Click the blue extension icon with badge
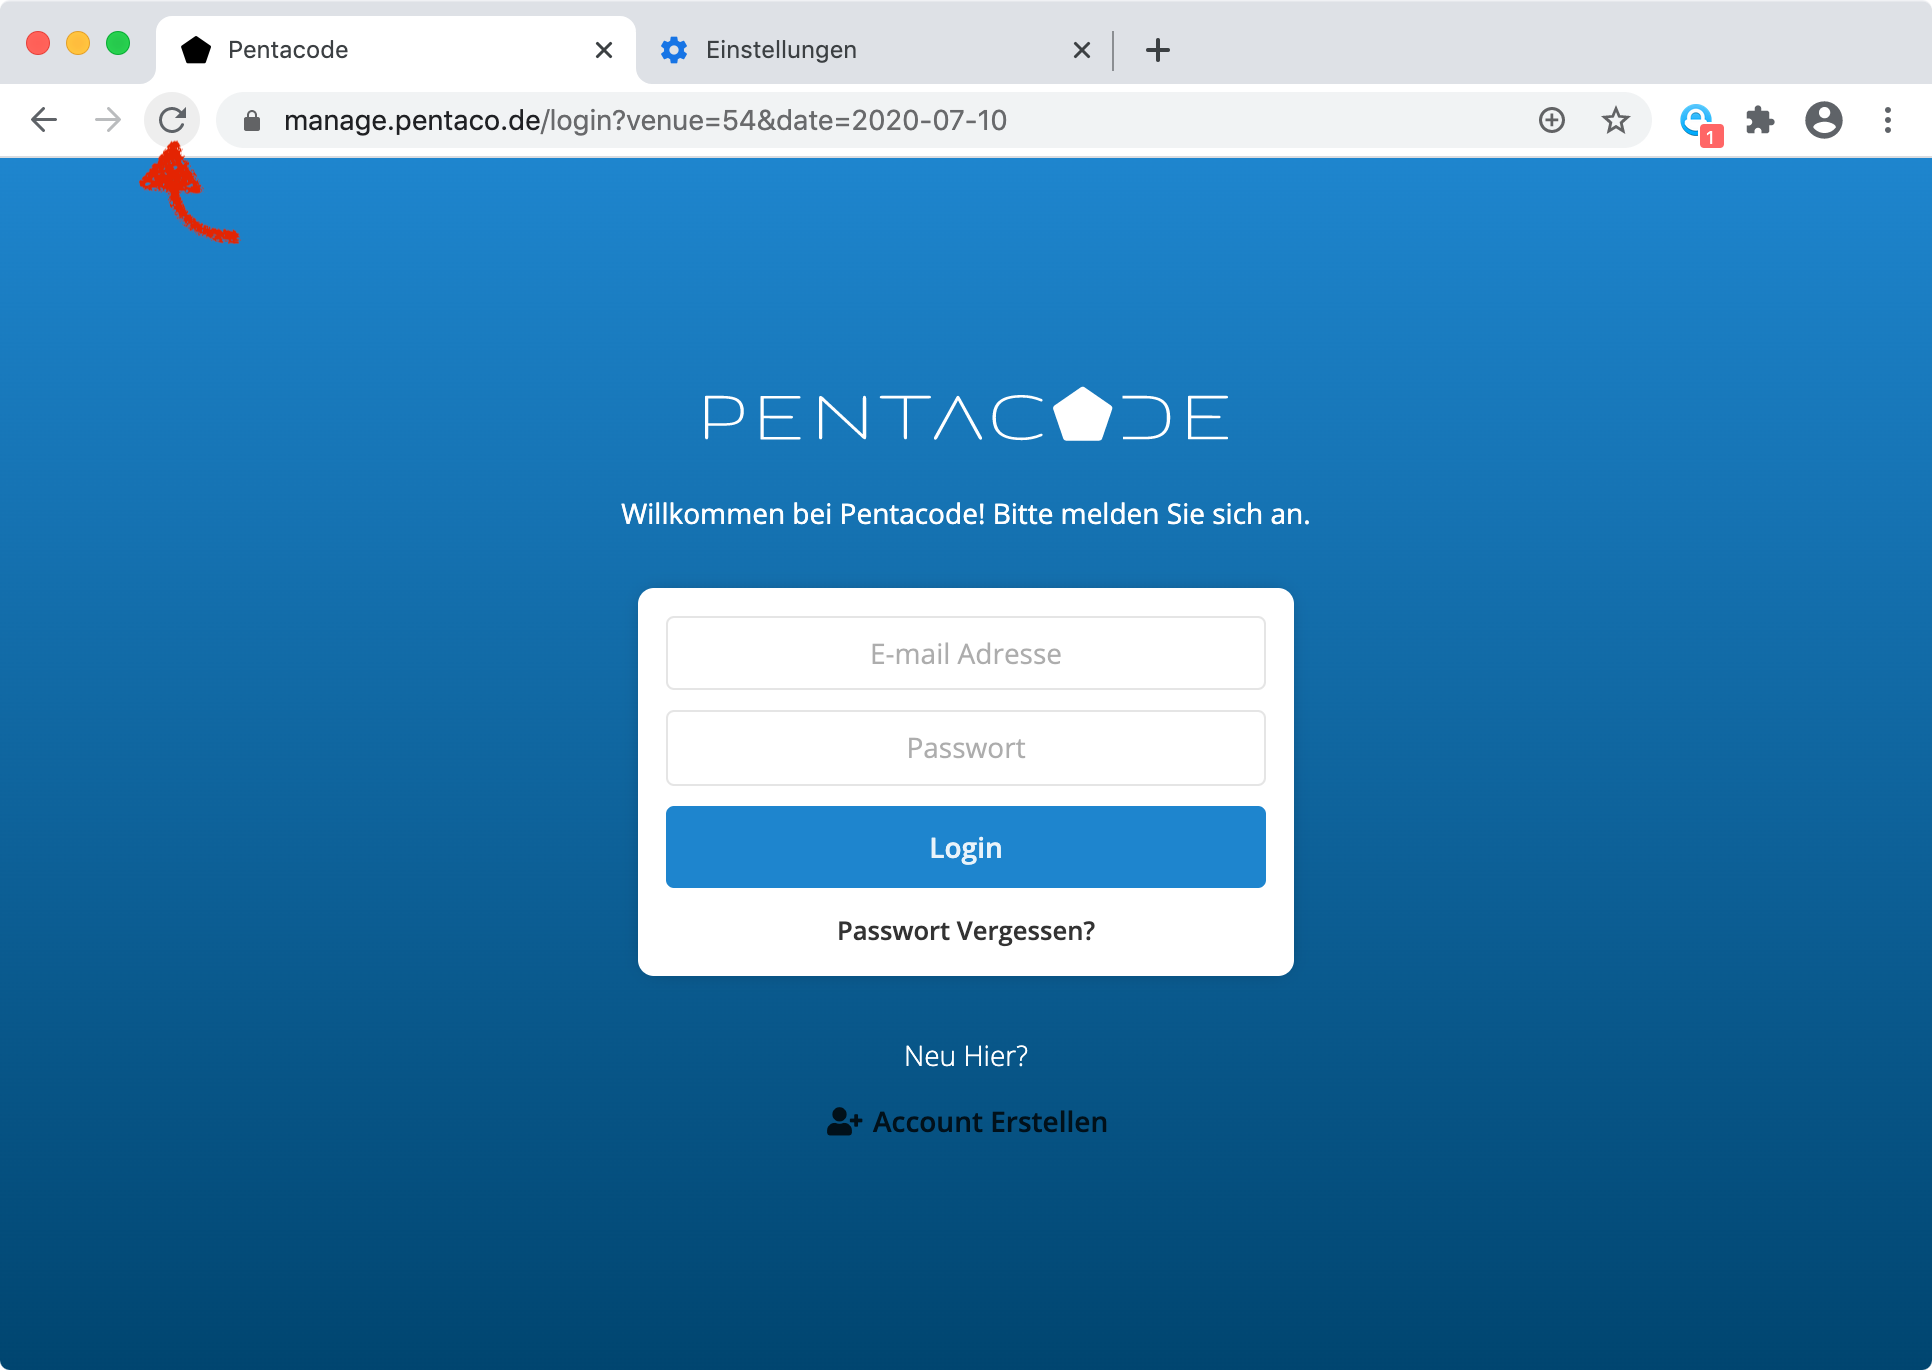 tap(1696, 122)
